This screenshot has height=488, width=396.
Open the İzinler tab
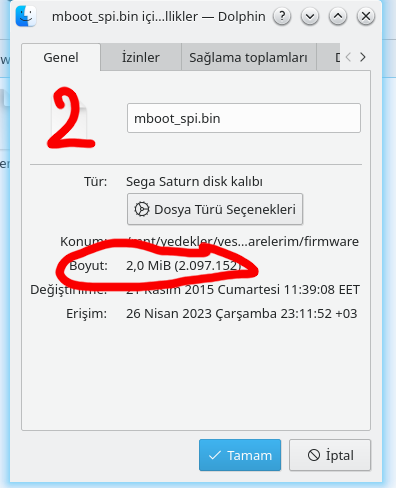141,57
